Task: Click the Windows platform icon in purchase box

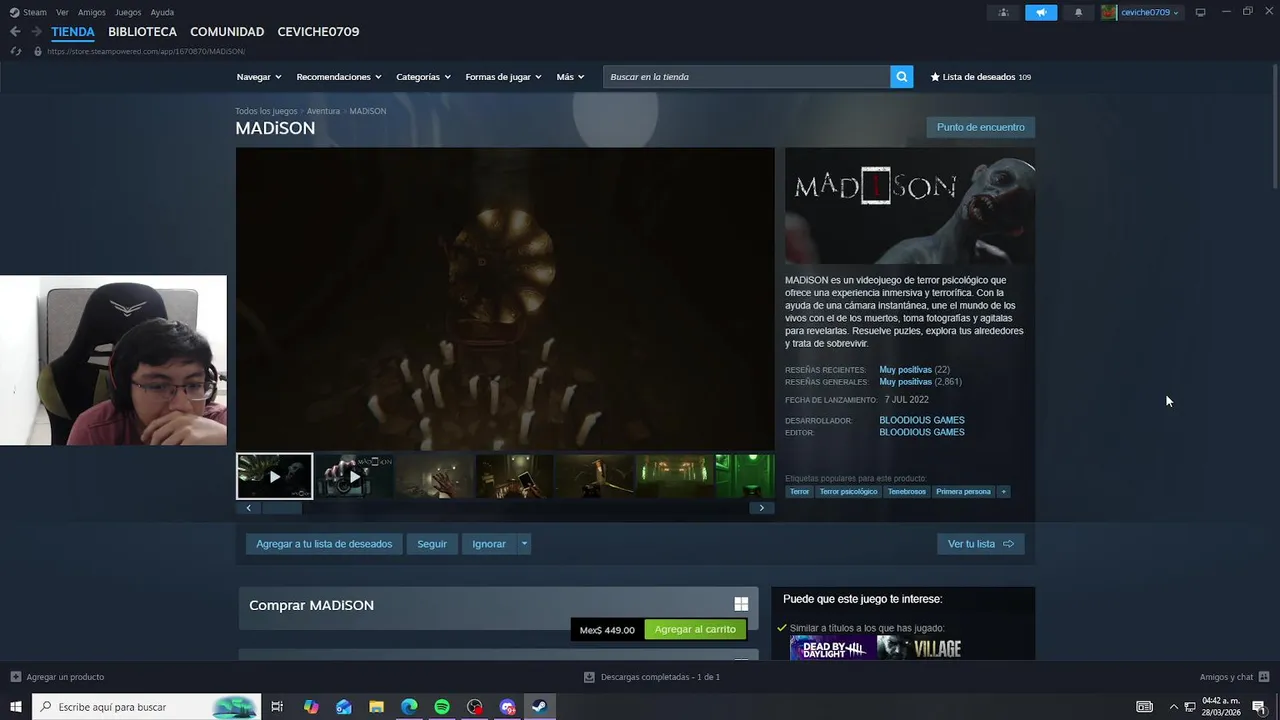Action: 741,604
